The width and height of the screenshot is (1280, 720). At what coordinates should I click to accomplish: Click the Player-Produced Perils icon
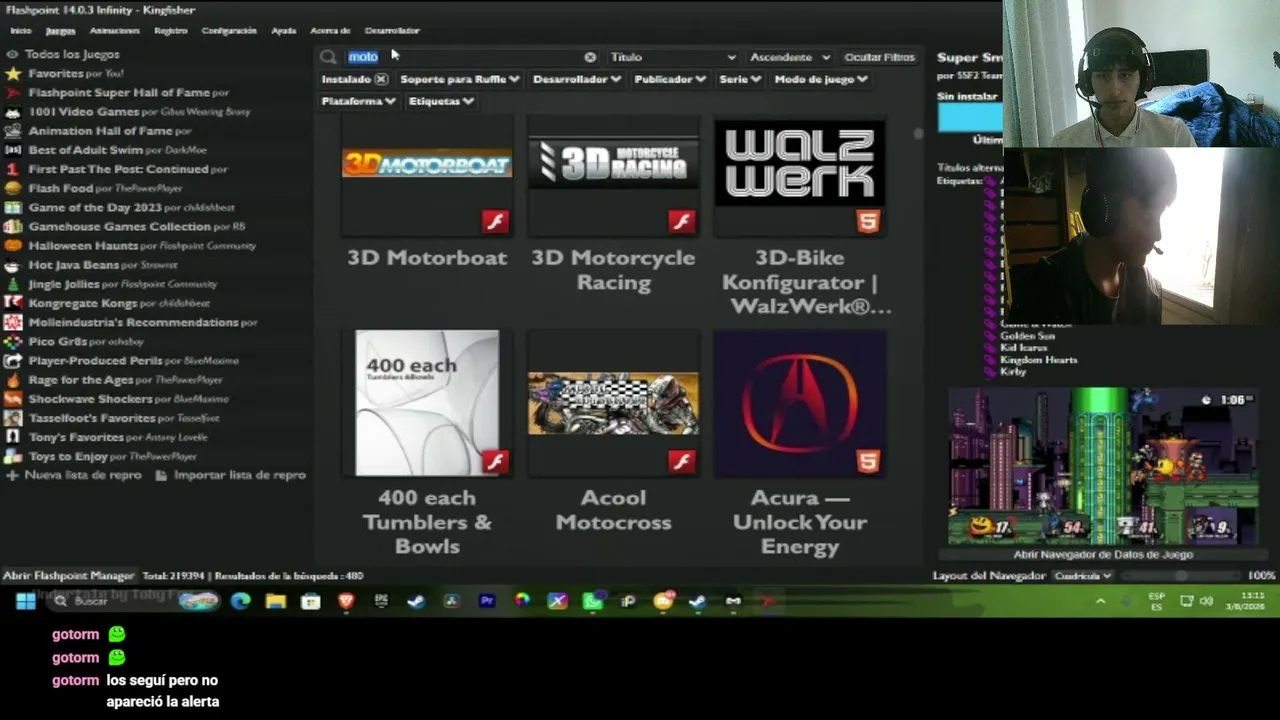13,360
